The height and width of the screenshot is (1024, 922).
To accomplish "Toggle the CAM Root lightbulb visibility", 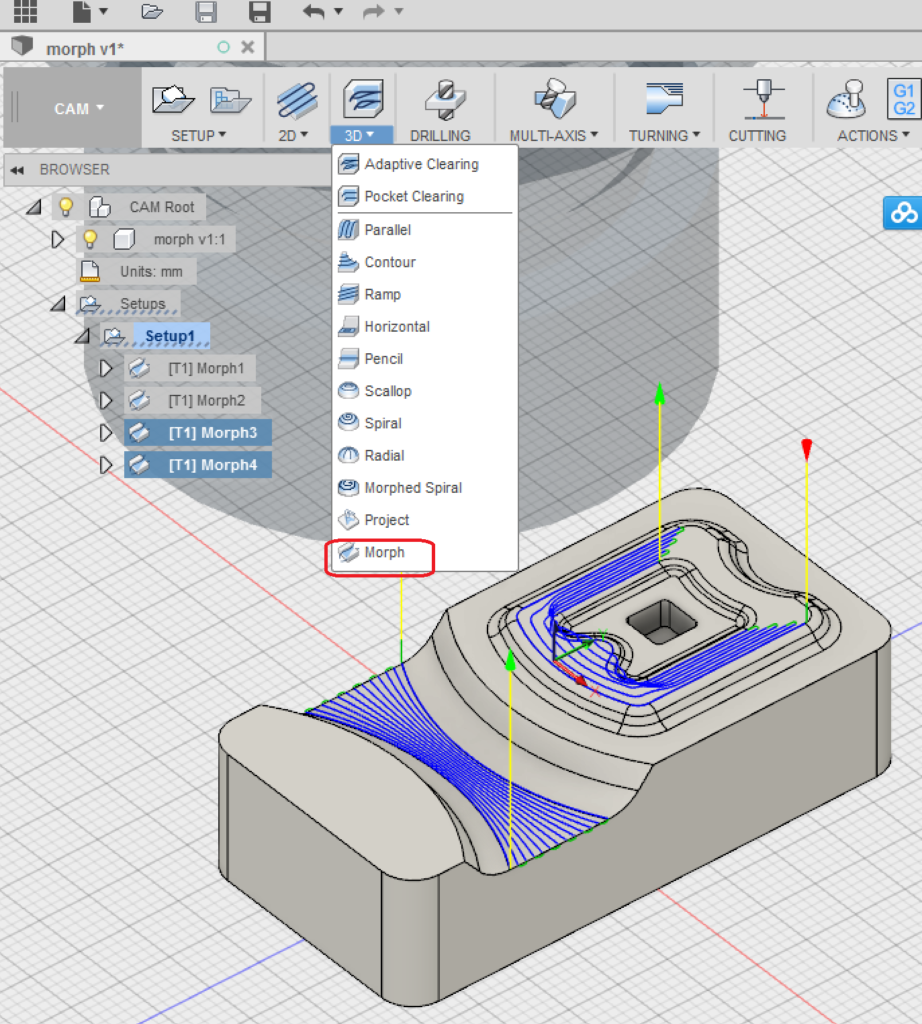I will 66,207.
